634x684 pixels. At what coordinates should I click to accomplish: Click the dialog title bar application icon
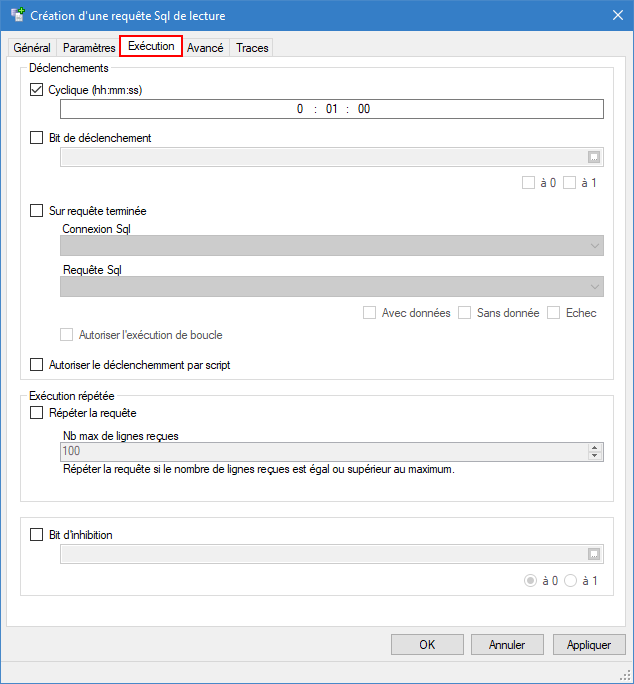click(x=17, y=15)
